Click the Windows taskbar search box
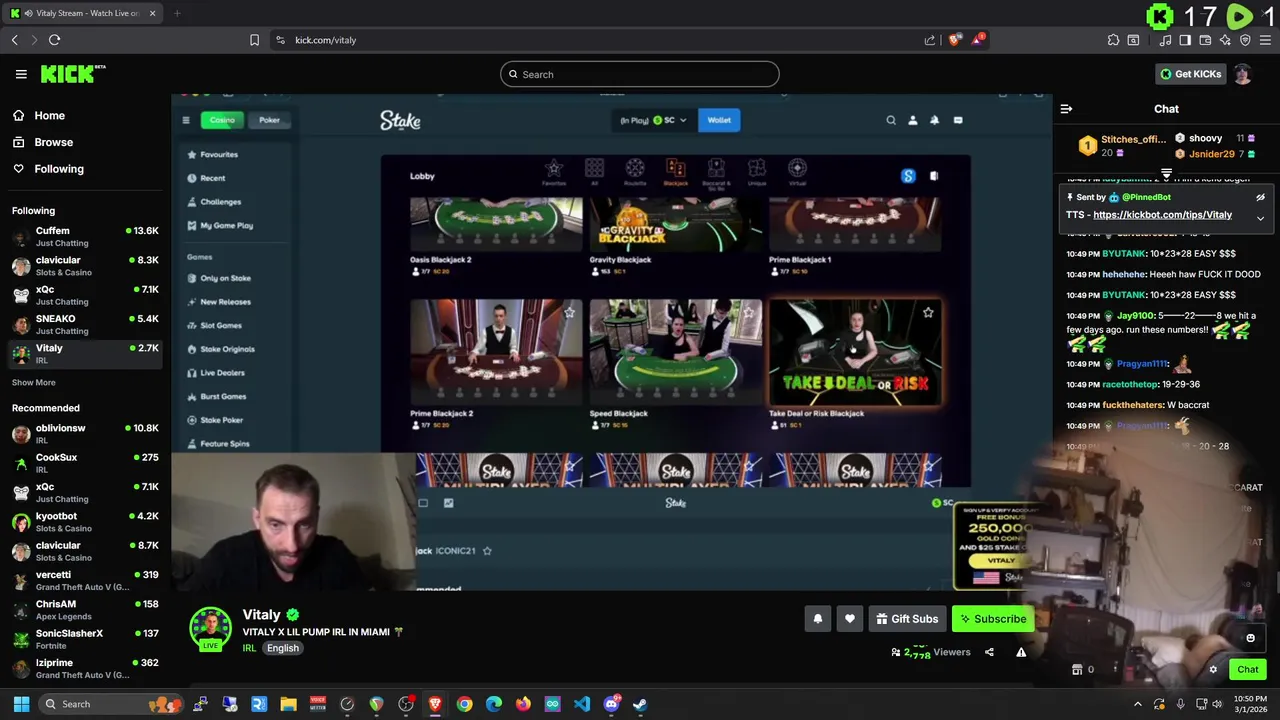This screenshot has width=1280, height=720. coord(110,704)
